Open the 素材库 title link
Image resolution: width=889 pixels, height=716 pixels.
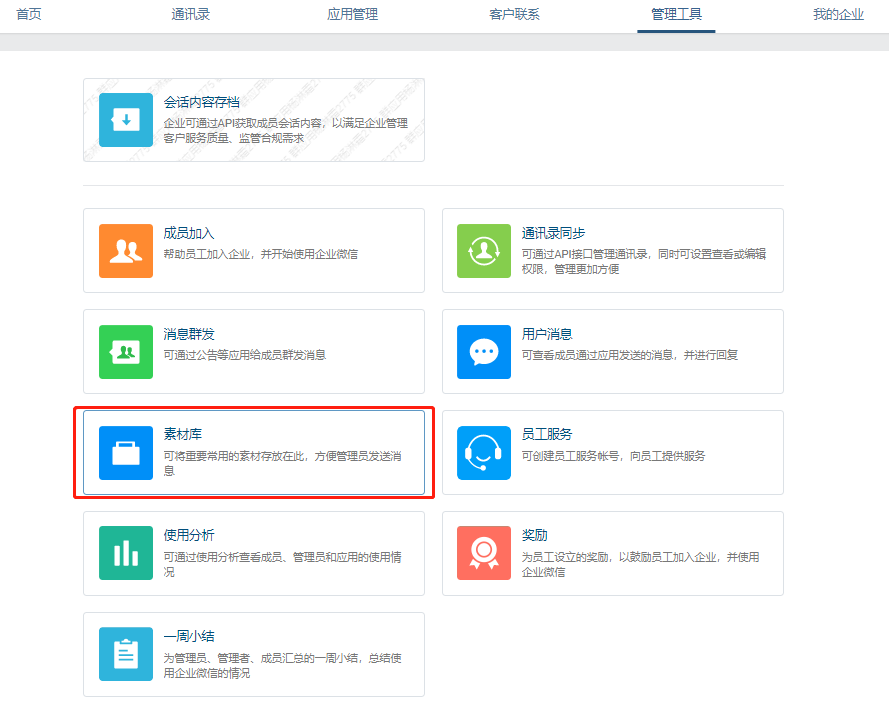point(183,435)
